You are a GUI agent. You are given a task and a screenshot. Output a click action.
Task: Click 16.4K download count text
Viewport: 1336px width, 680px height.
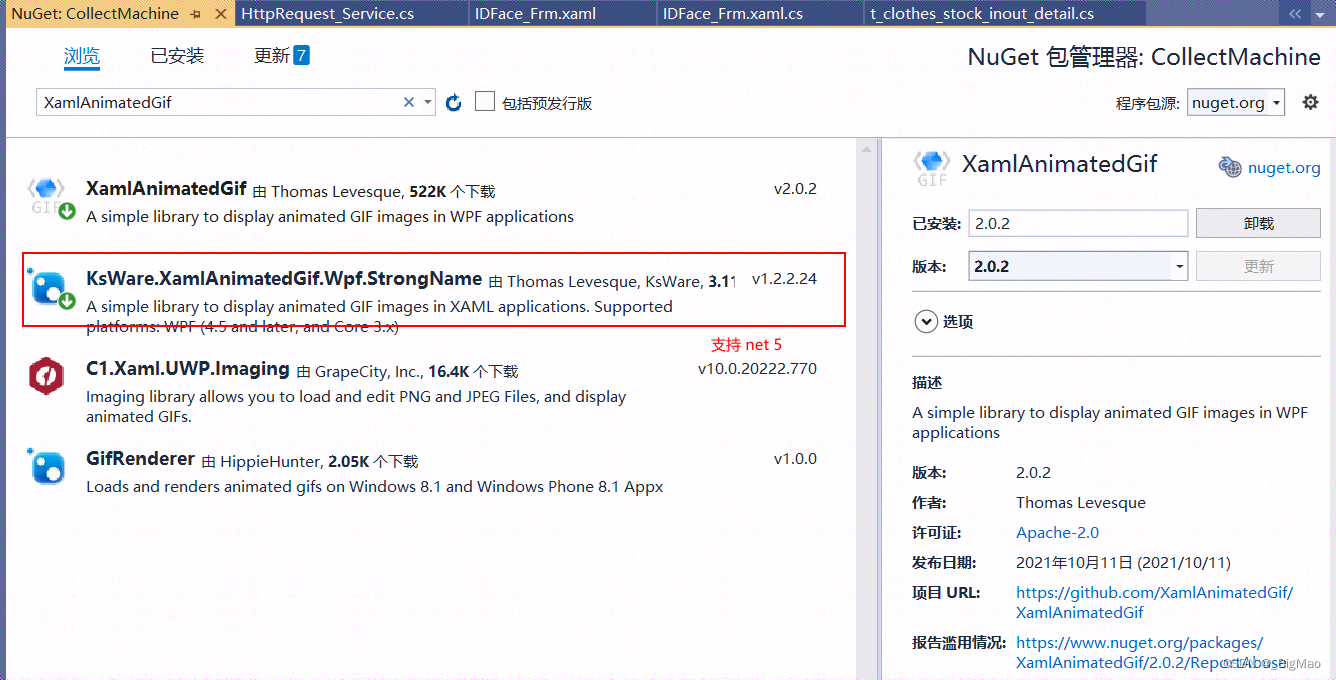(x=449, y=371)
